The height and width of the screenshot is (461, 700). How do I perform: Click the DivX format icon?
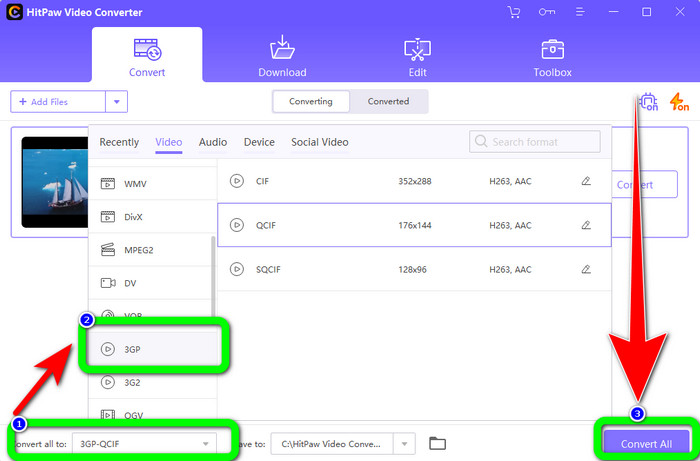[x=108, y=217]
